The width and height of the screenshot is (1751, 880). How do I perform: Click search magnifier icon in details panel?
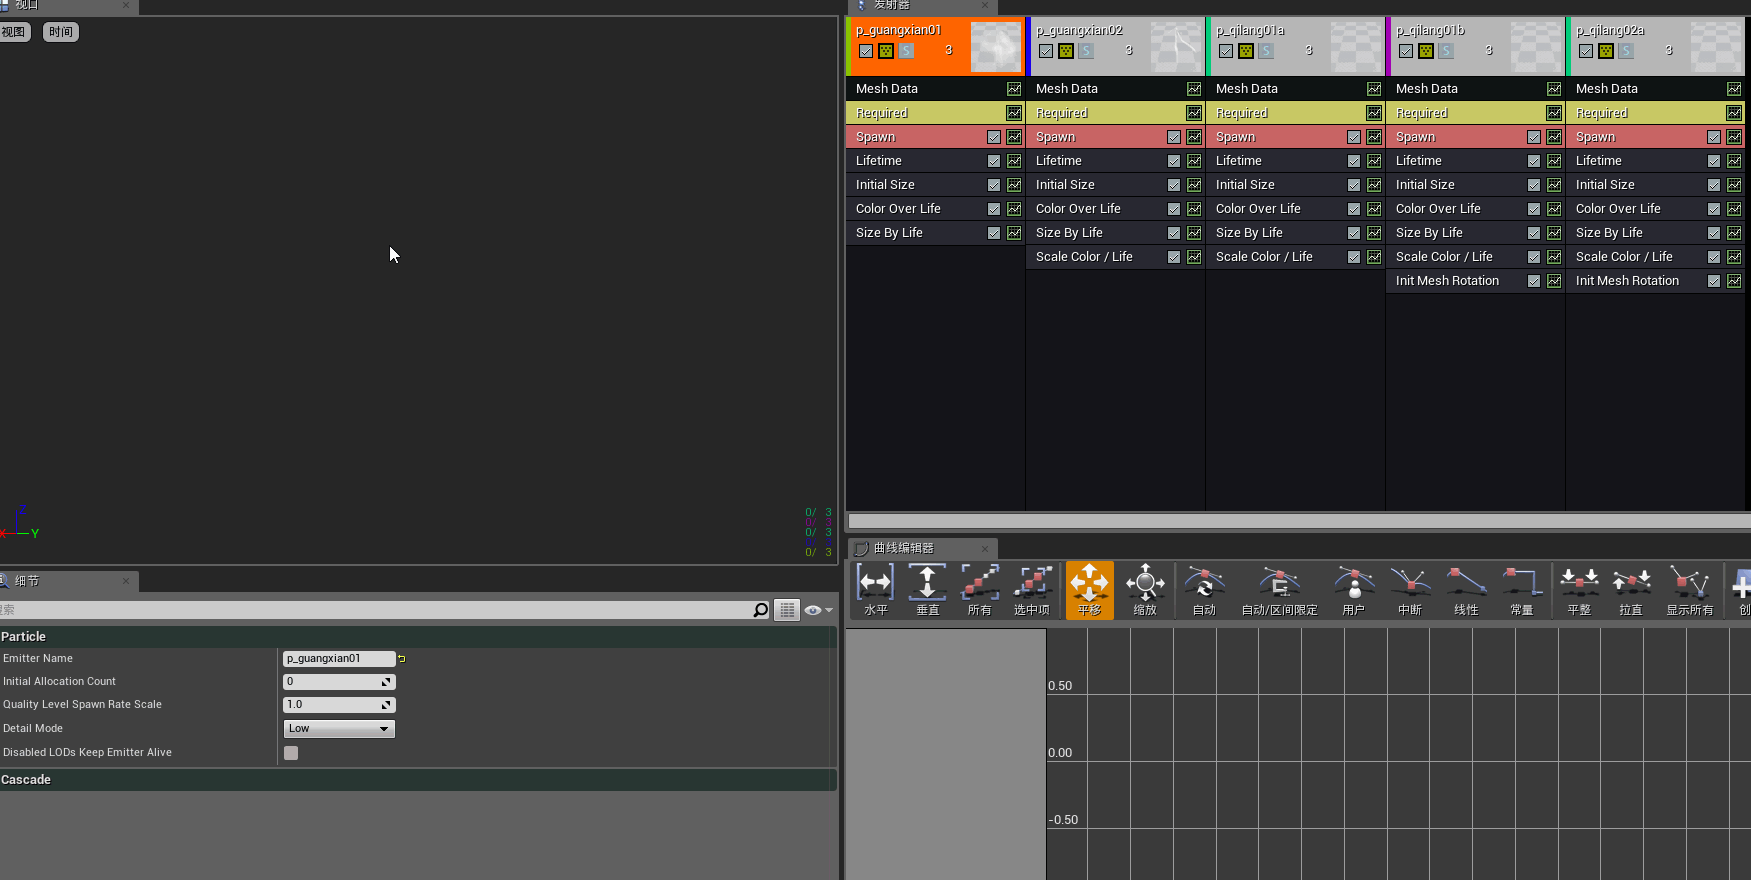click(761, 610)
